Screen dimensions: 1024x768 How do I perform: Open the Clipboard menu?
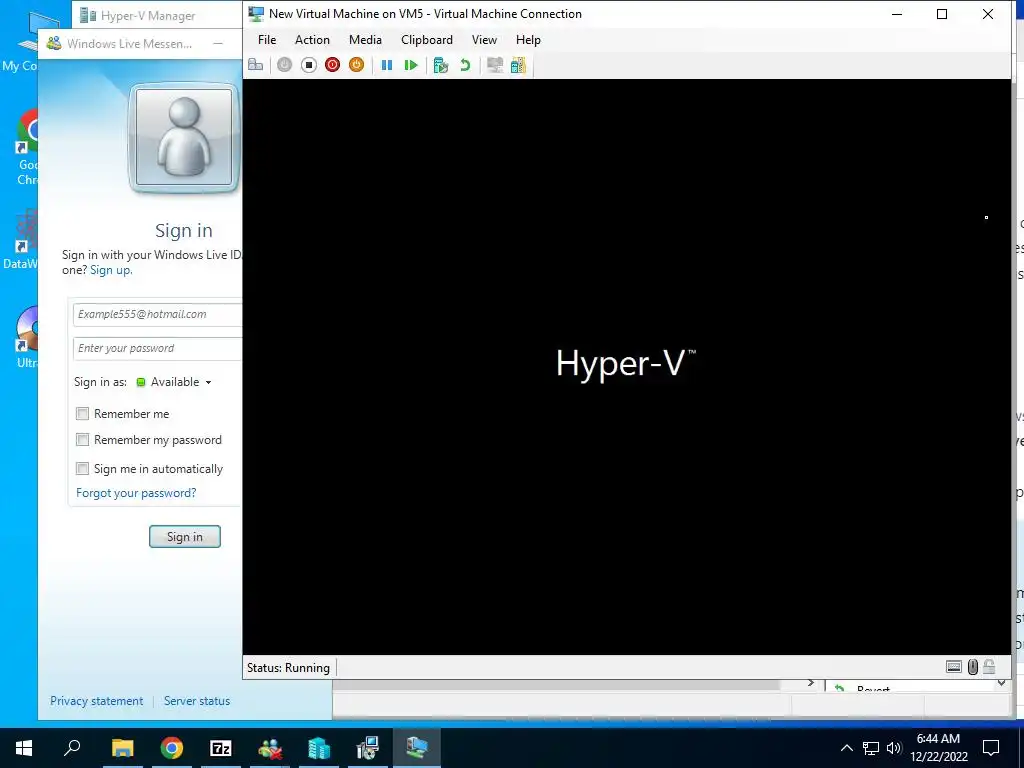click(427, 40)
